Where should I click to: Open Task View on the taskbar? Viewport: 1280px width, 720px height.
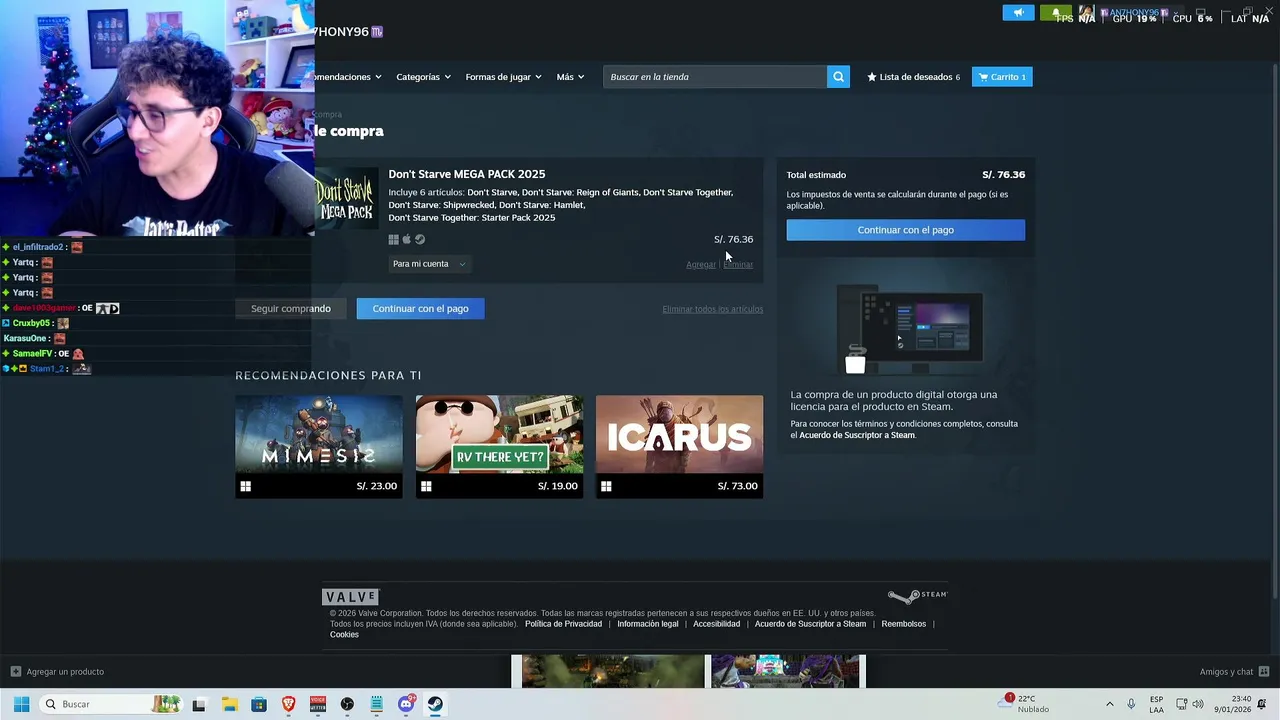tap(199, 704)
